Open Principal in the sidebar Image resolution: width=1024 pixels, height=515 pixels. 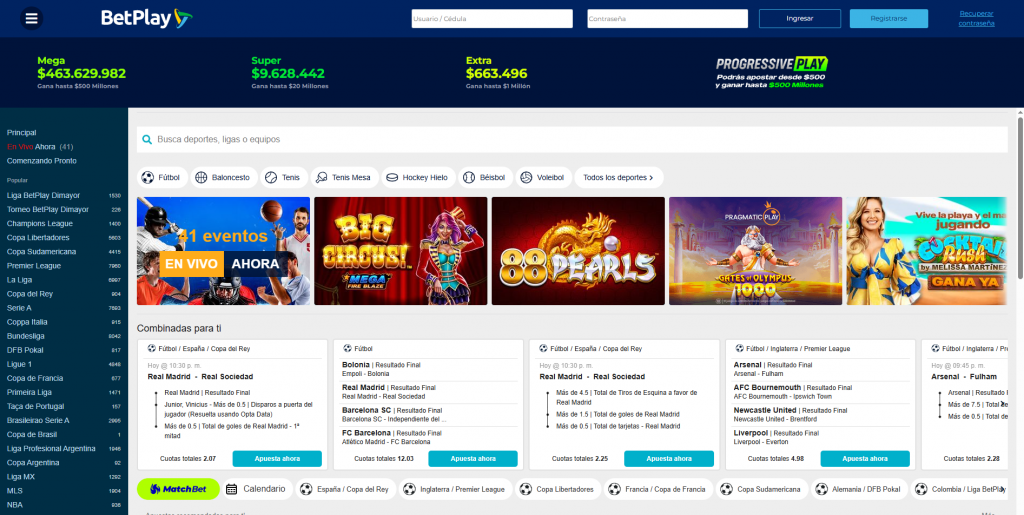click(22, 133)
